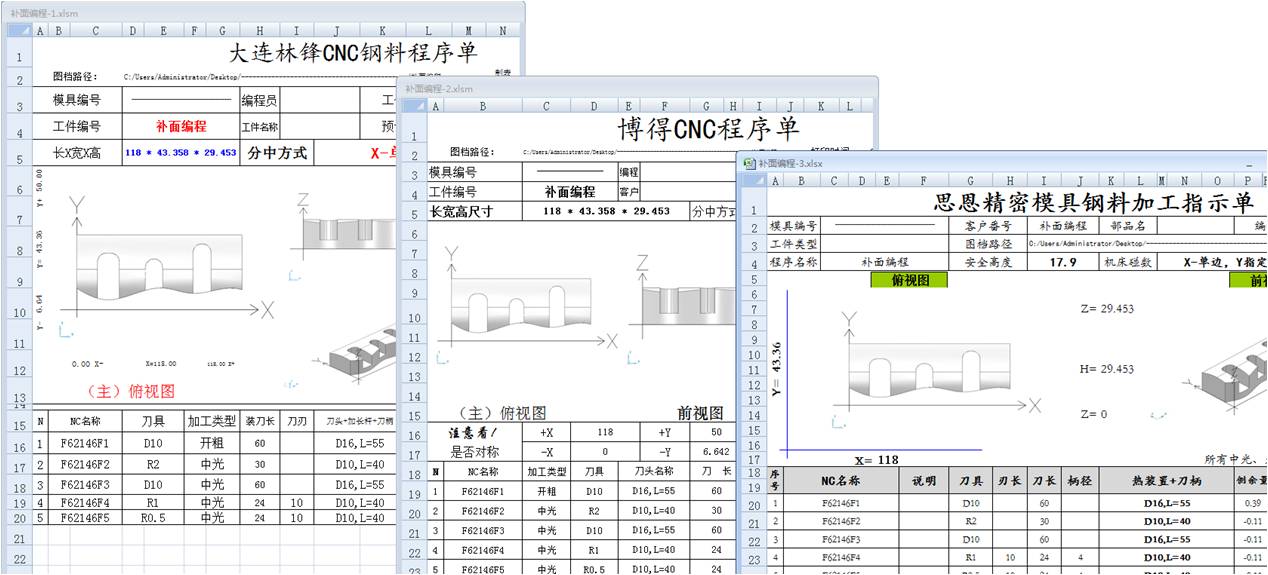Click title cell 博得CNC程序单
The width and height of the screenshot is (1268, 575).
click(x=708, y=127)
